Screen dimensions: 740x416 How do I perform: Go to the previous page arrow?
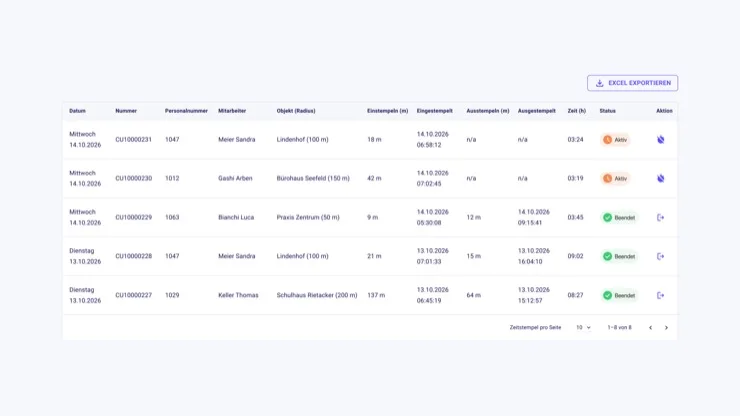(x=650, y=328)
